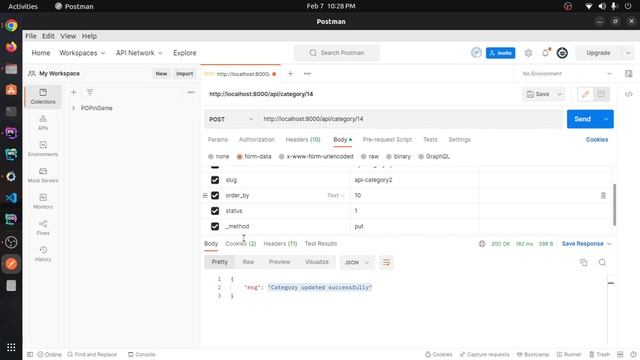Open the API Network dropdown

[x=139, y=53]
